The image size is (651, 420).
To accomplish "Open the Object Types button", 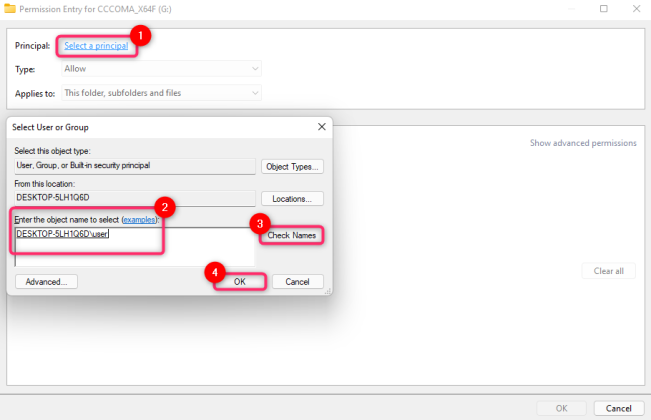I will pos(292,167).
